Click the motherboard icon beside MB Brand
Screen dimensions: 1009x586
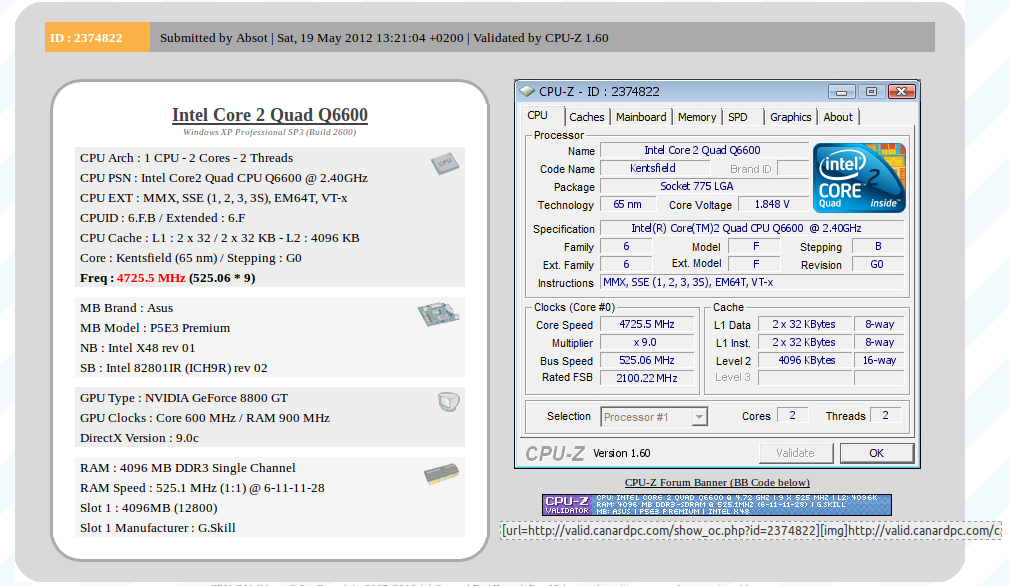[438, 314]
